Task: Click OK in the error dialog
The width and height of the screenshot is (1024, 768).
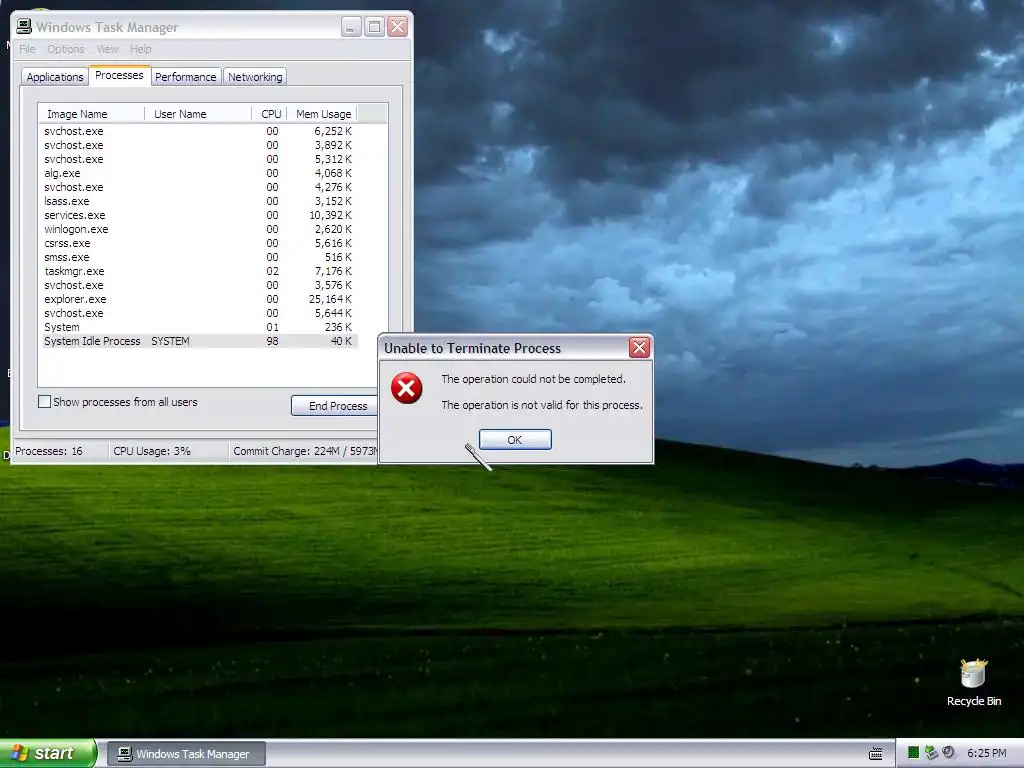Action: [515, 440]
